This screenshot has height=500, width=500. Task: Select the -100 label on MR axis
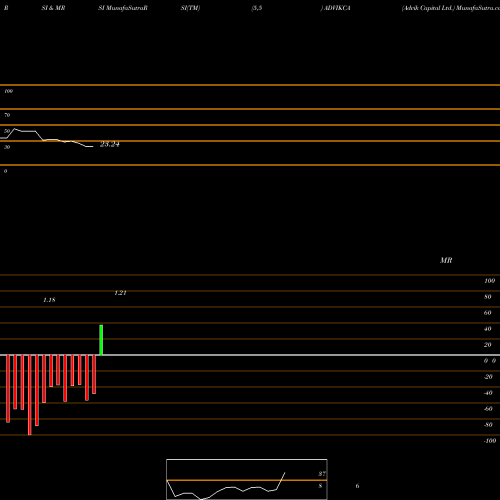[x=490, y=441]
